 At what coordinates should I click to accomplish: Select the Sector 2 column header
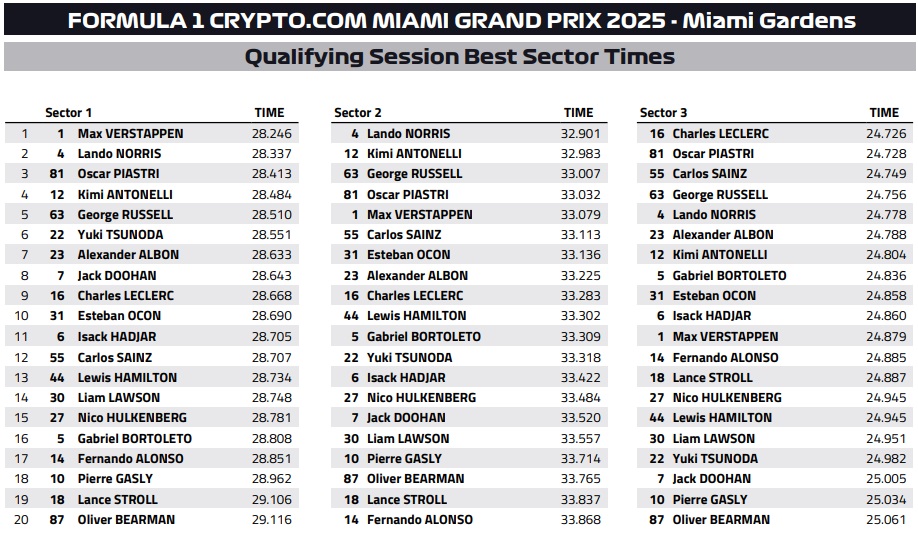[358, 113]
